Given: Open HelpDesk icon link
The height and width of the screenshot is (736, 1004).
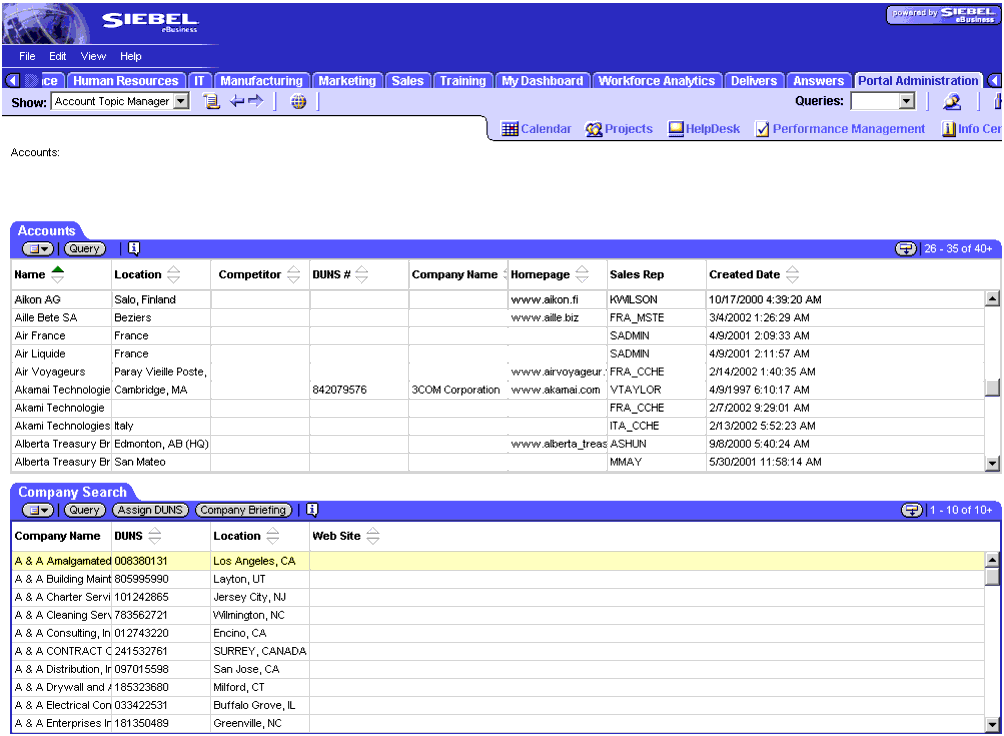Looking at the screenshot, I should tap(704, 129).
